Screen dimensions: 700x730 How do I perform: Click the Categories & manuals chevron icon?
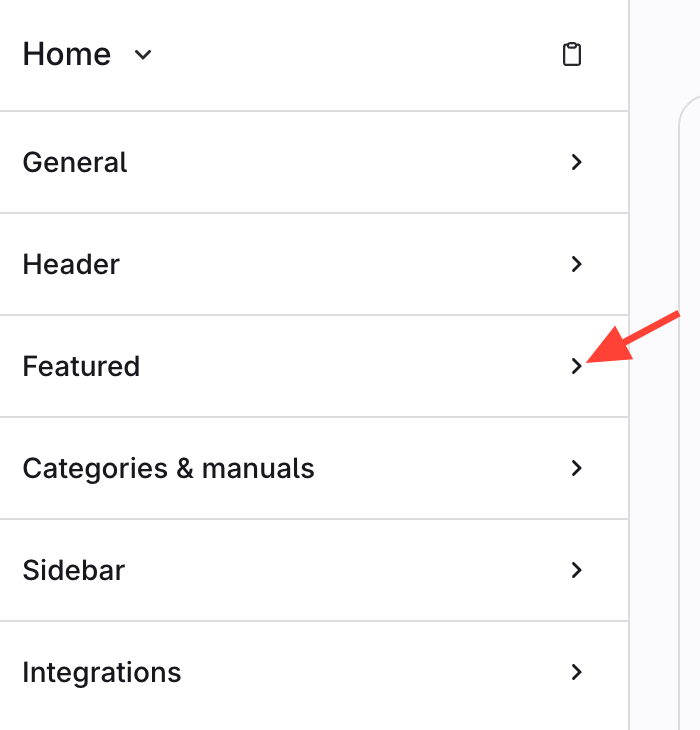click(576, 468)
